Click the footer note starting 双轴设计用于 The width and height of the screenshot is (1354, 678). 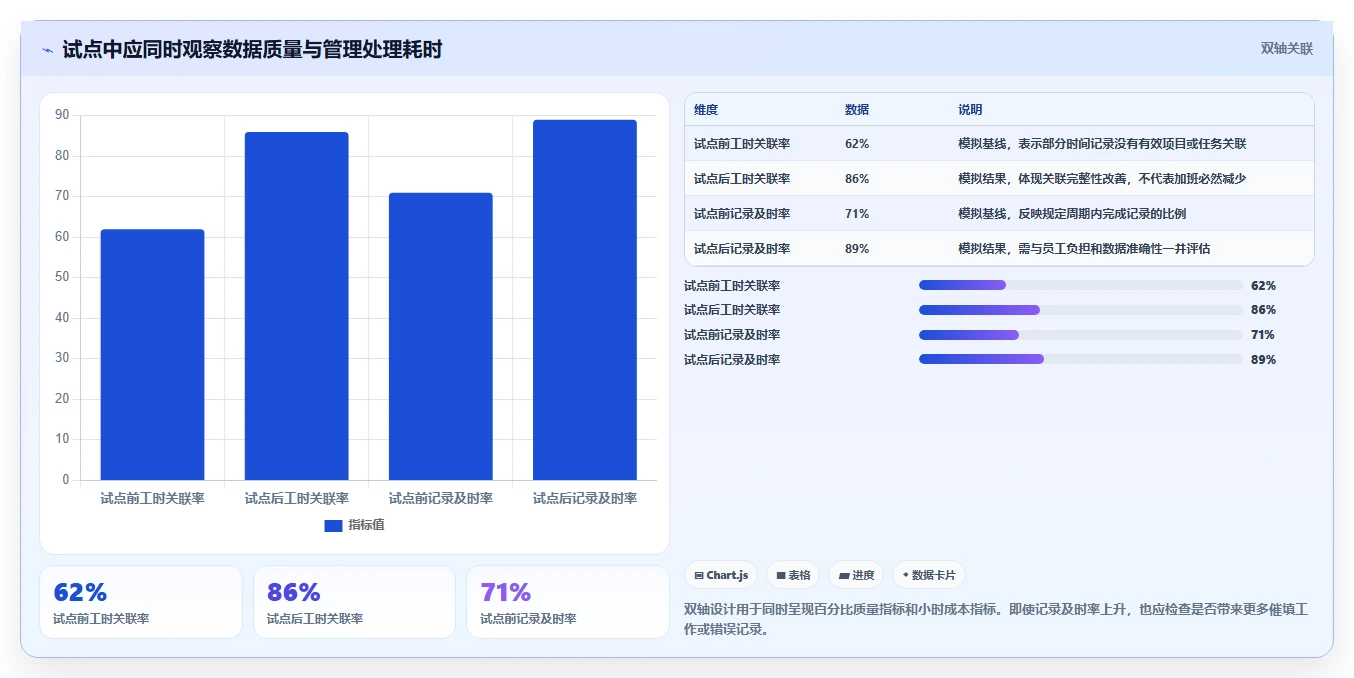click(x=996, y=620)
